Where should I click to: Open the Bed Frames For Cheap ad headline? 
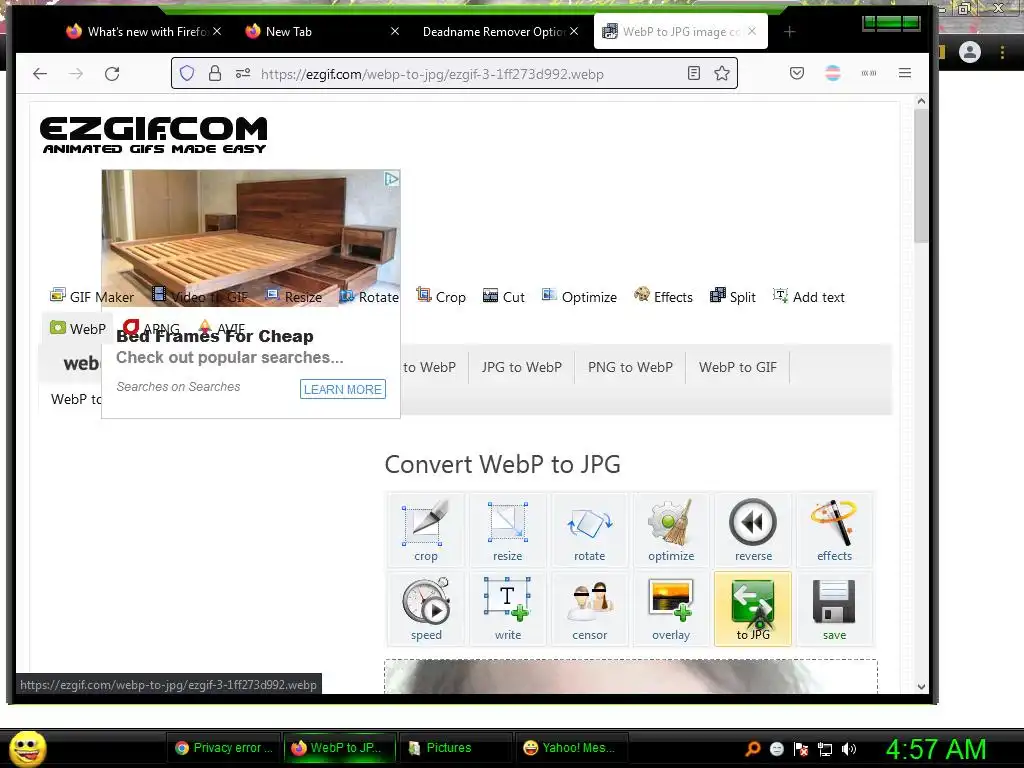click(x=215, y=336)
